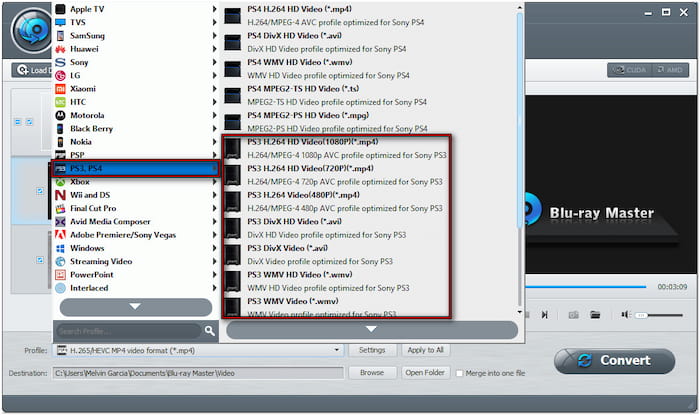The image size is (700, 415).
Task: Mute audio with the speaker icon
Action: 625,314
